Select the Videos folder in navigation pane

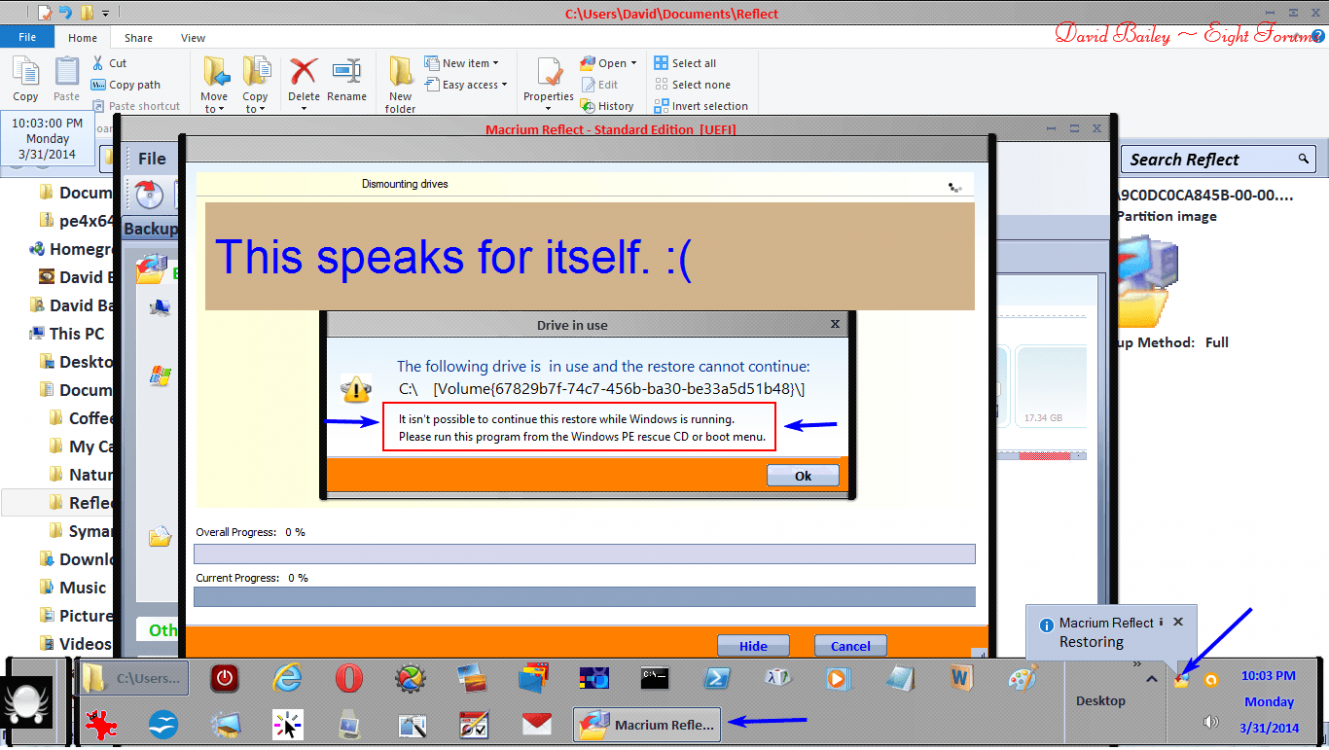click(x=75, y=643)
